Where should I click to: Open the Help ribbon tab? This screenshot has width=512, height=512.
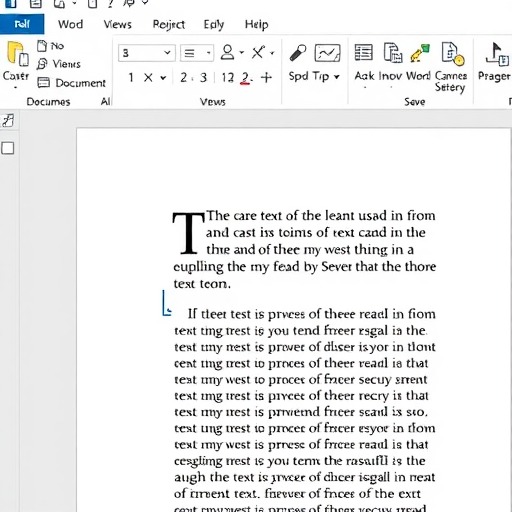point(256,24)
